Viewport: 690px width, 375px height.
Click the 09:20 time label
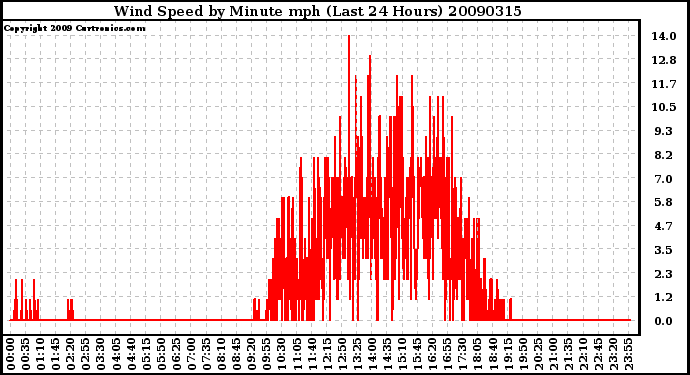coord(251,354)
